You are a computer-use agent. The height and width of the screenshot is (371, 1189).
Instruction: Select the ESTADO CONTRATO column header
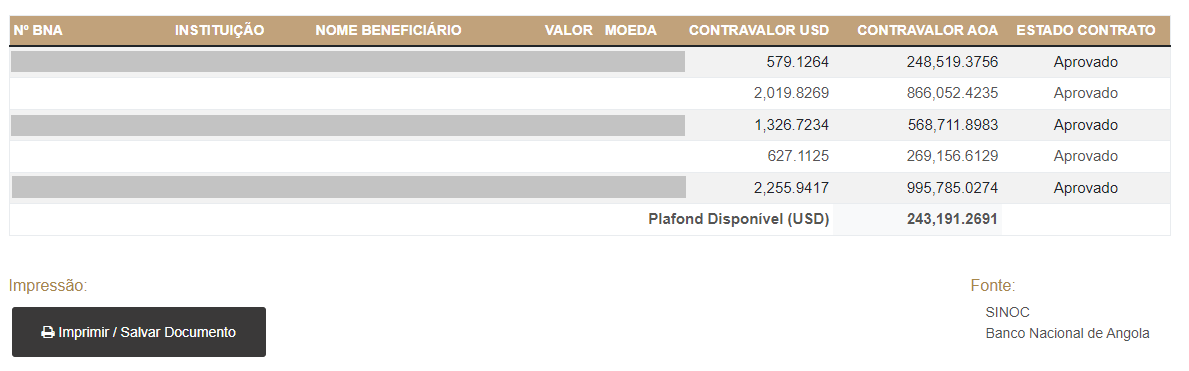[x=1086, y=30]
